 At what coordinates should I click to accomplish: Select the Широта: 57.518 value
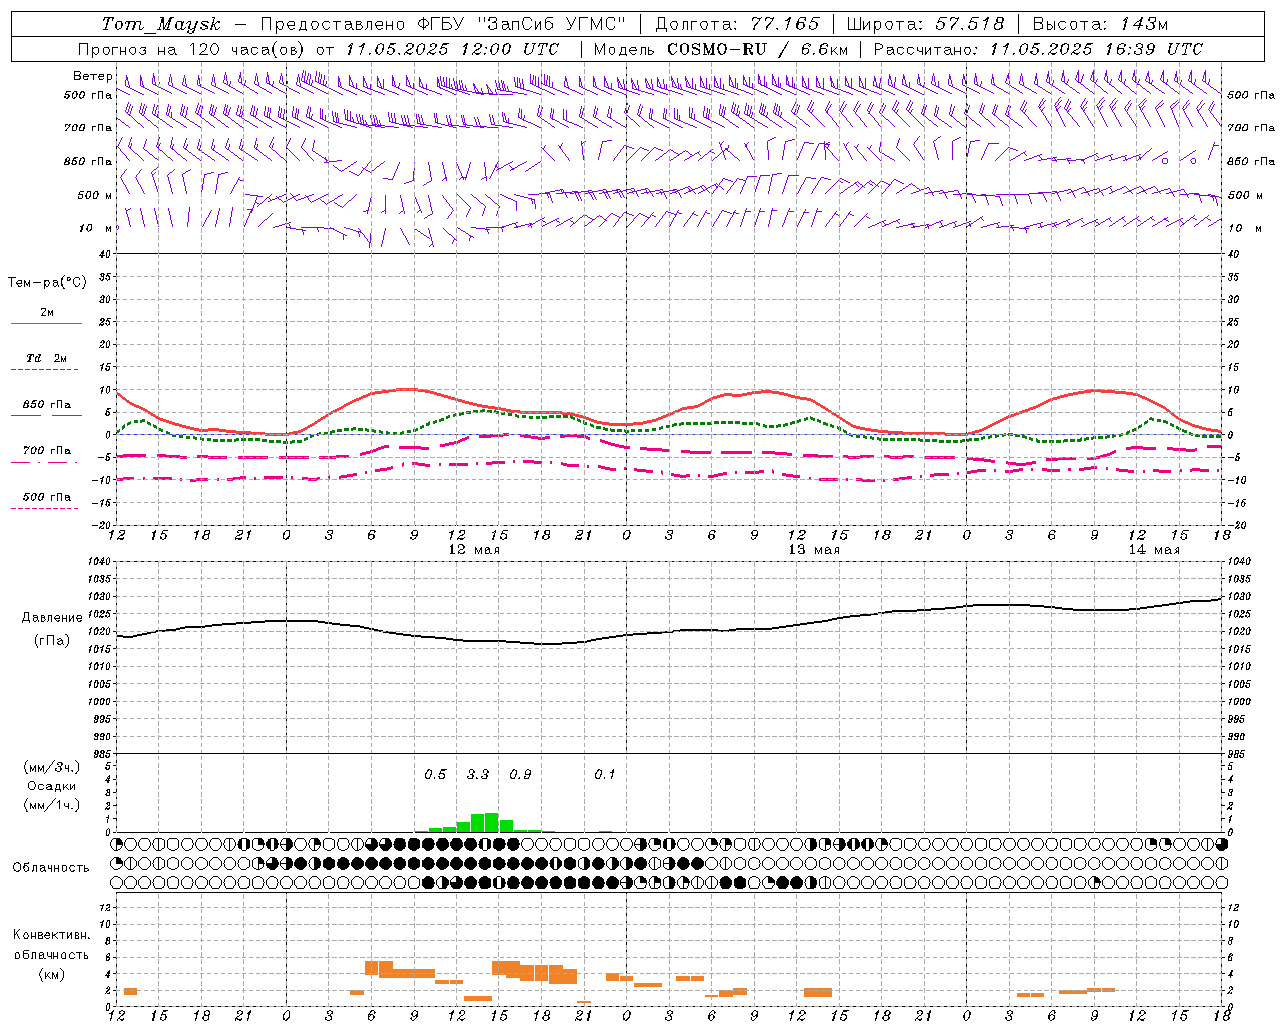pos(925,24)
